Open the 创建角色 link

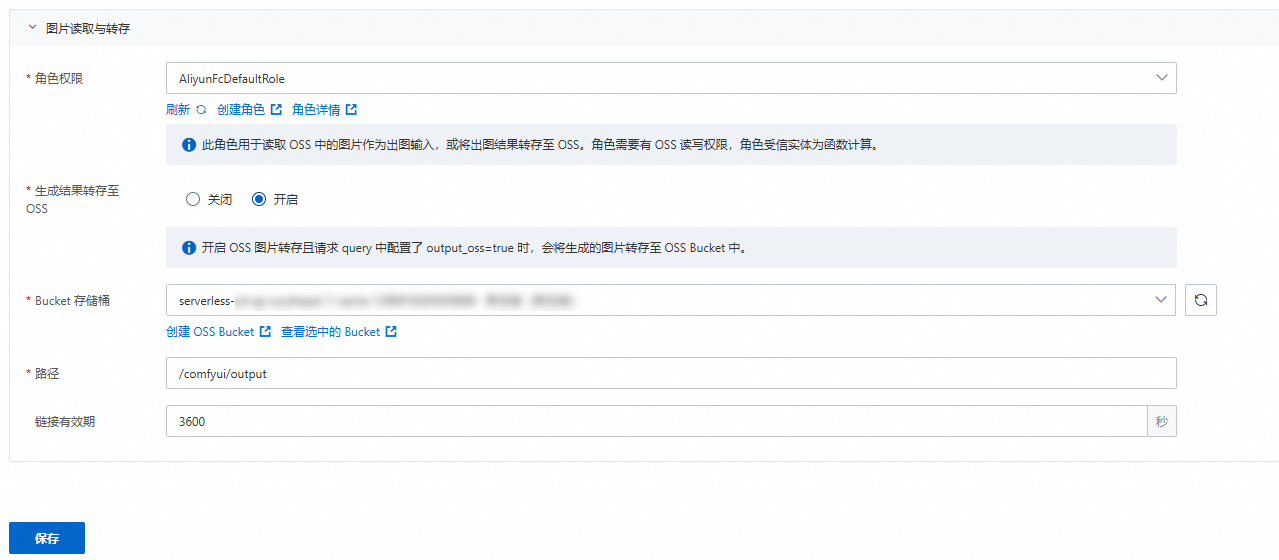pyautogui.click(x=241, y=110)
